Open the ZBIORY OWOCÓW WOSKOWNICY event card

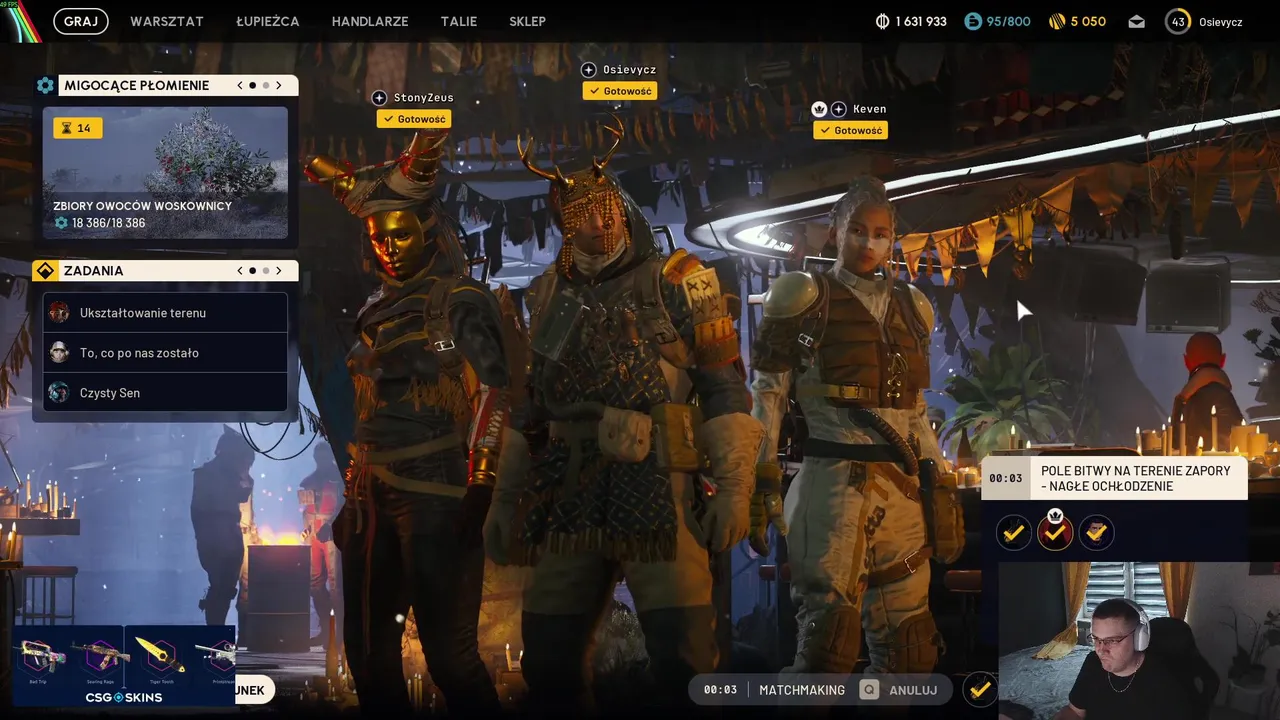tap(165, 173)
